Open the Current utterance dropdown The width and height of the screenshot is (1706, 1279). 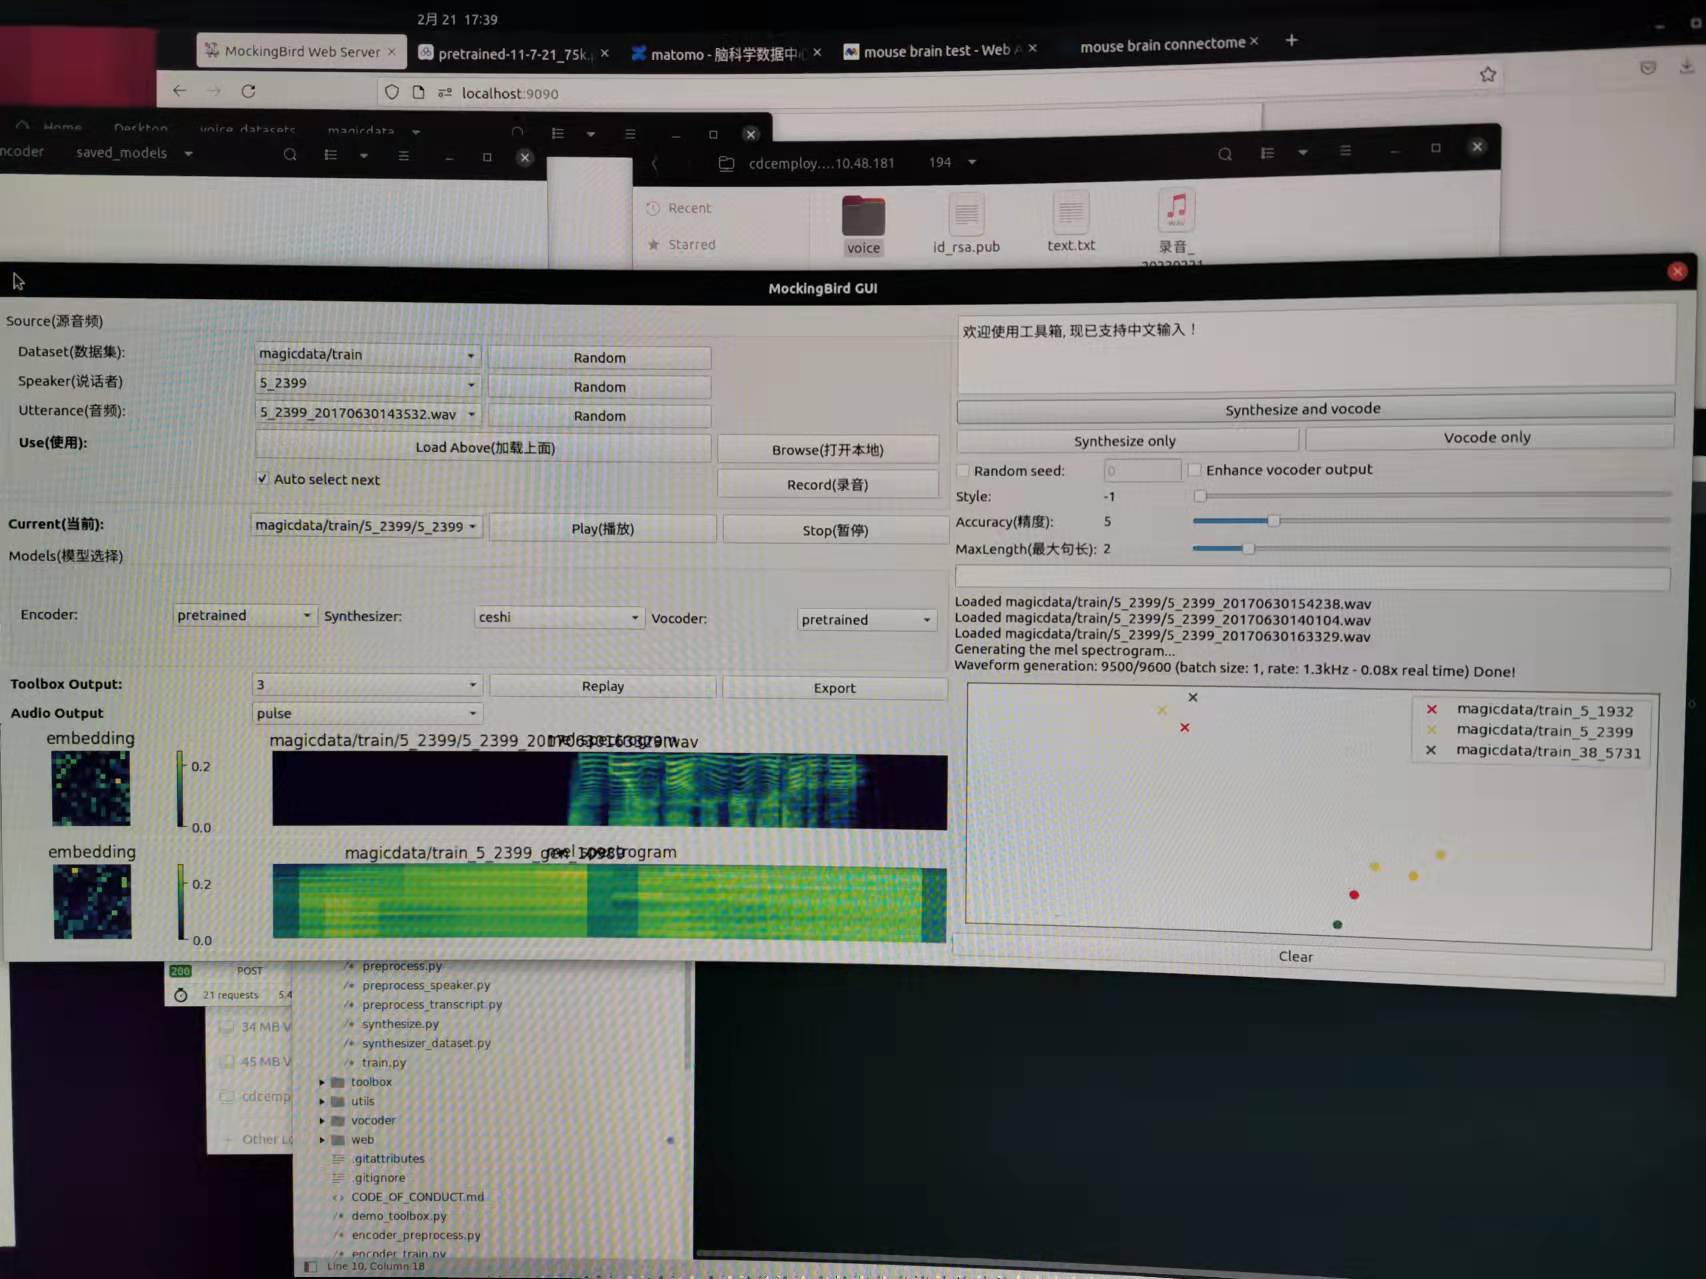(366, 526)
